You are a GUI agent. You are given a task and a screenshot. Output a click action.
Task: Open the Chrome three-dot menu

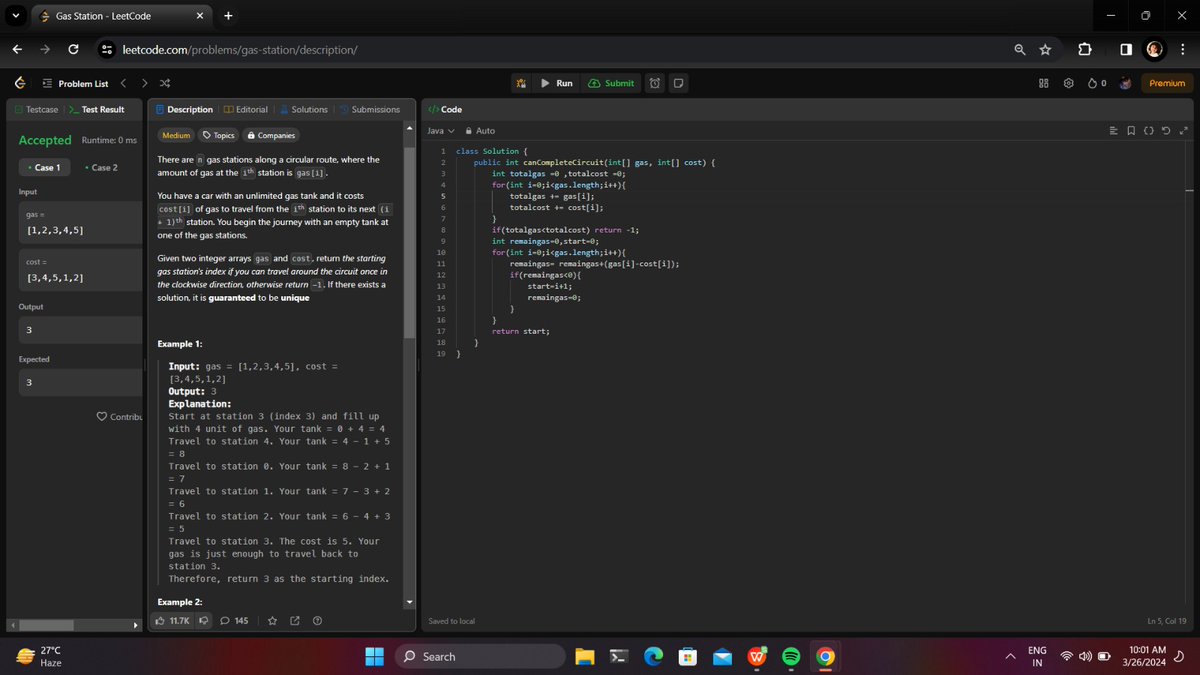(1181, 49)
